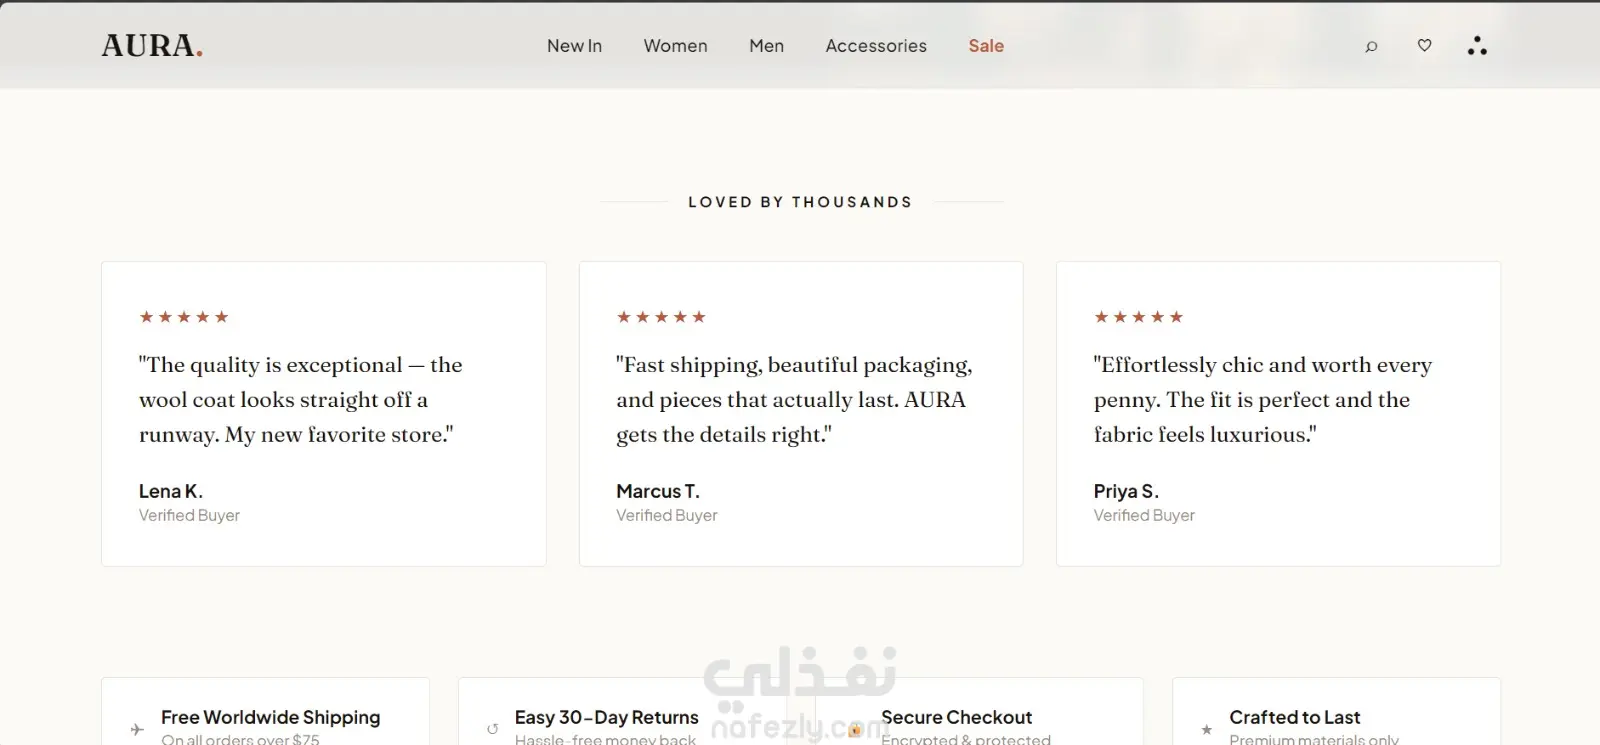This screenshot has width=1600, height=745.
Task: Click the return-arrow icon beside Easy 30-Day Returns
Action: (x=492, y=729)
